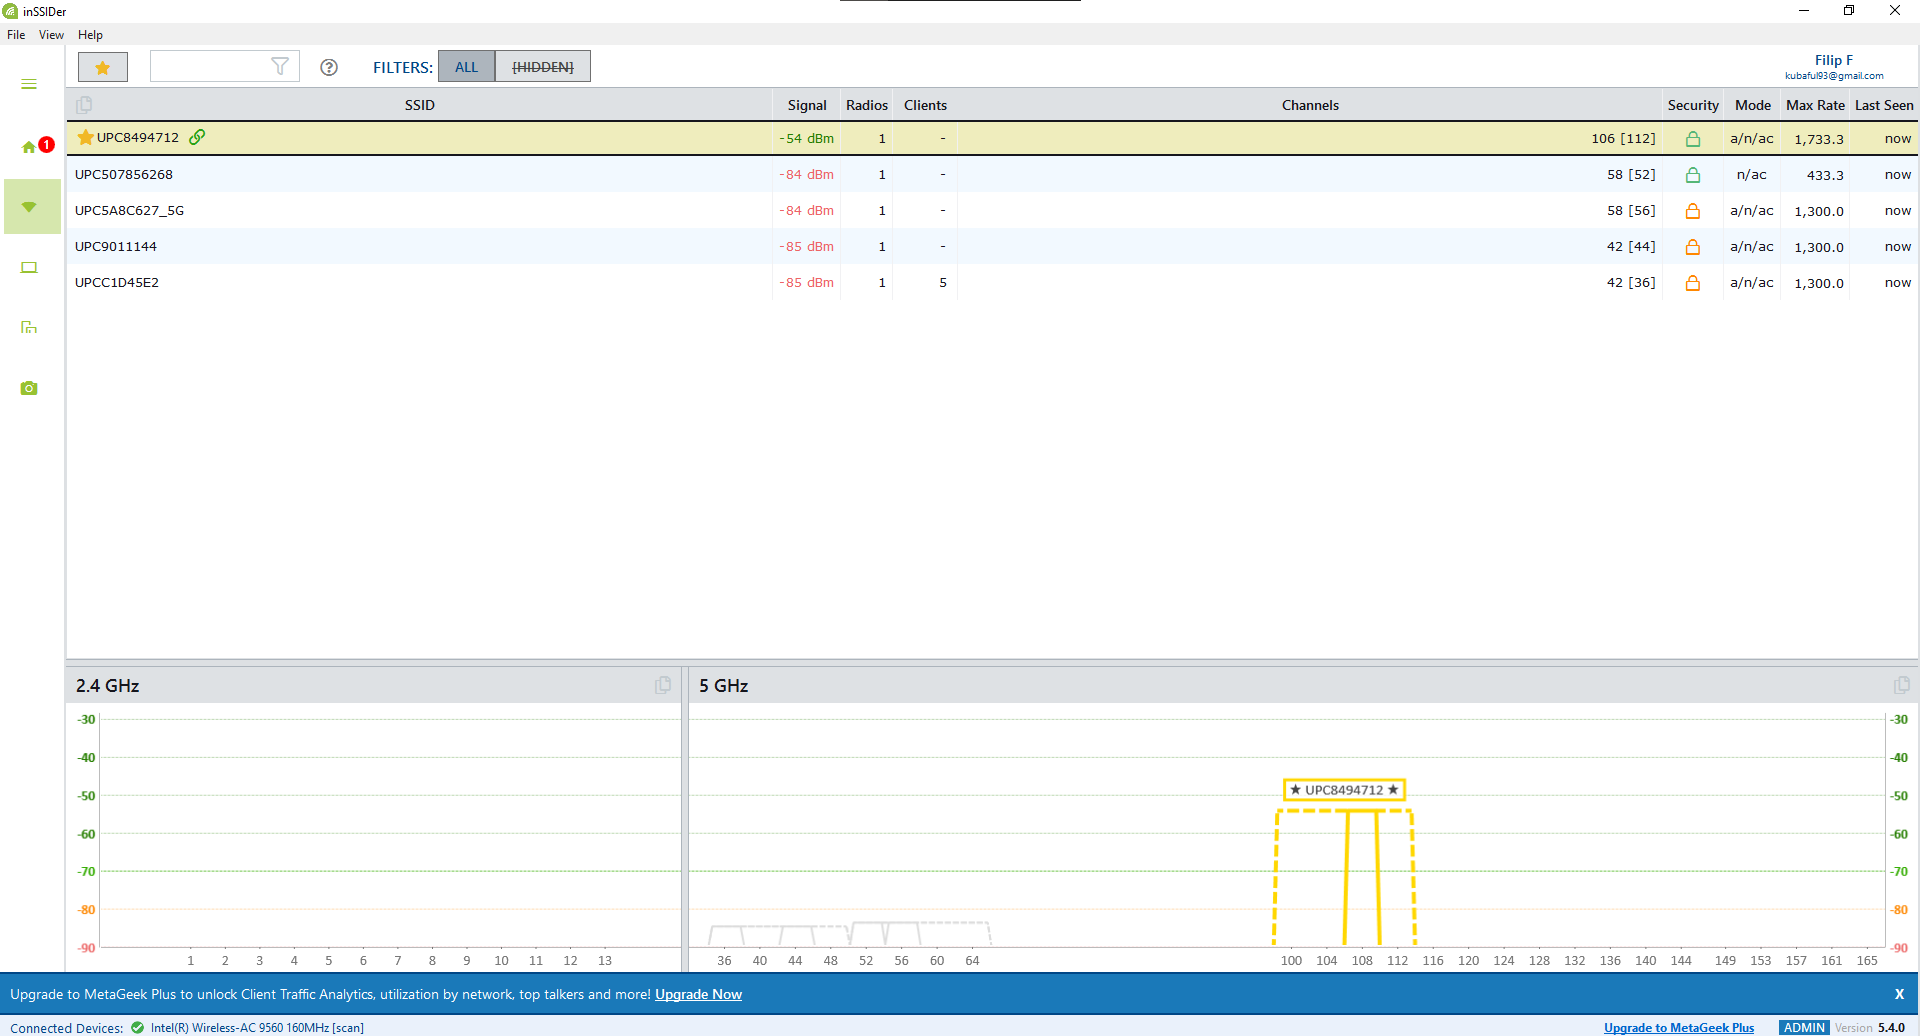1920x1036 pixels.
Task: Open the channels layout sidebar icon
Action: coord(29,327)
